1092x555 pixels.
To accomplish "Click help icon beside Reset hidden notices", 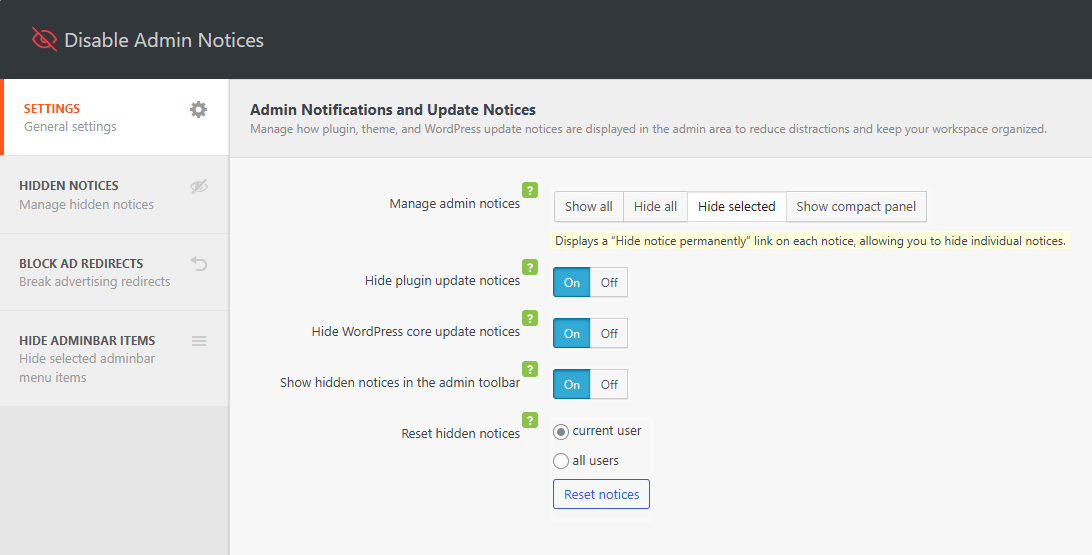I will click(x=530, y=420).
